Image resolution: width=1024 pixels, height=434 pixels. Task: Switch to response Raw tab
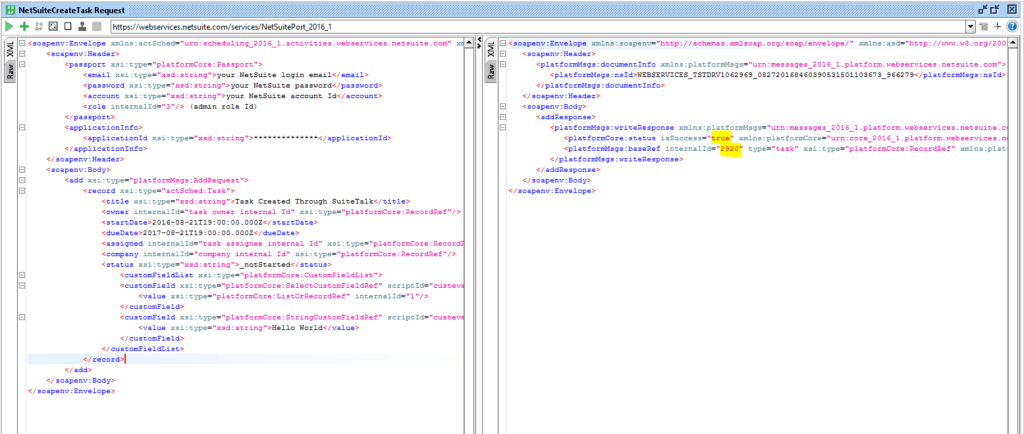click(x=491, y=72)
